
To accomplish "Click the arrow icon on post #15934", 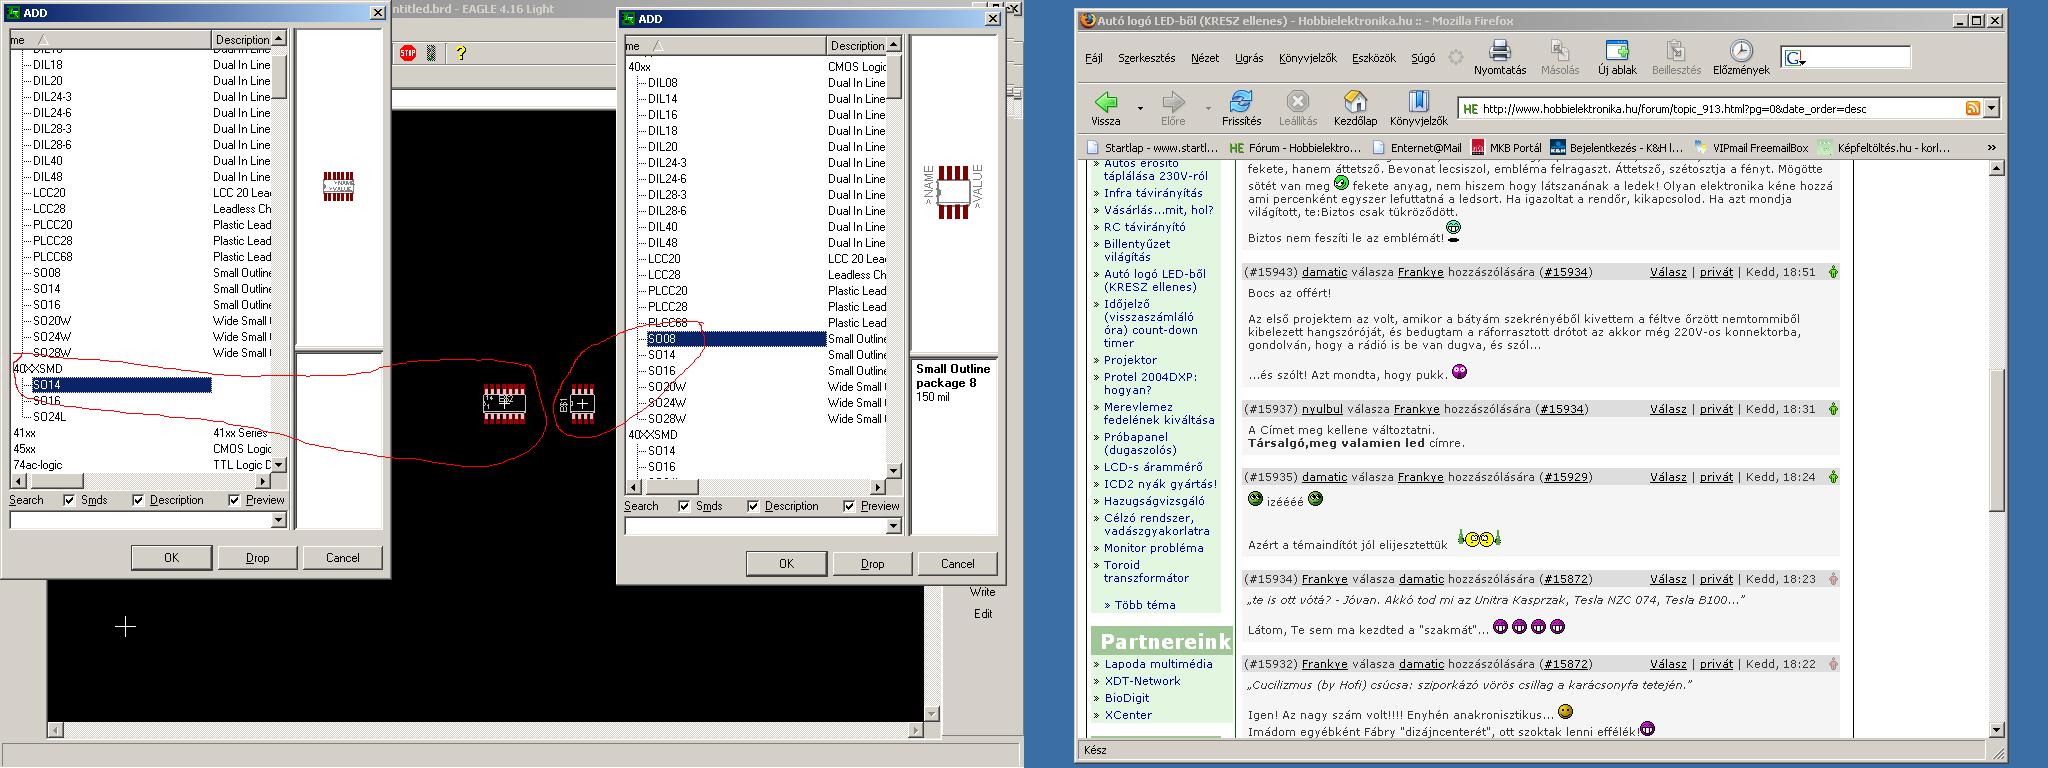I will (1833, 579).
